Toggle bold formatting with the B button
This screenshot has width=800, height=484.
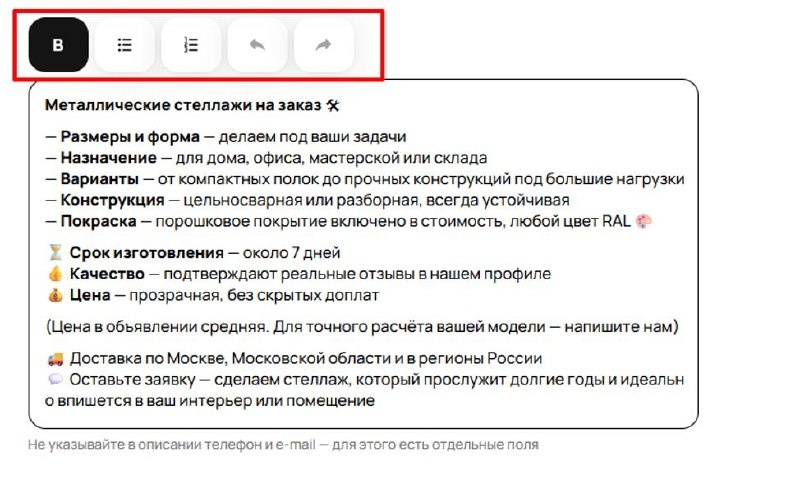pos(58,45)
